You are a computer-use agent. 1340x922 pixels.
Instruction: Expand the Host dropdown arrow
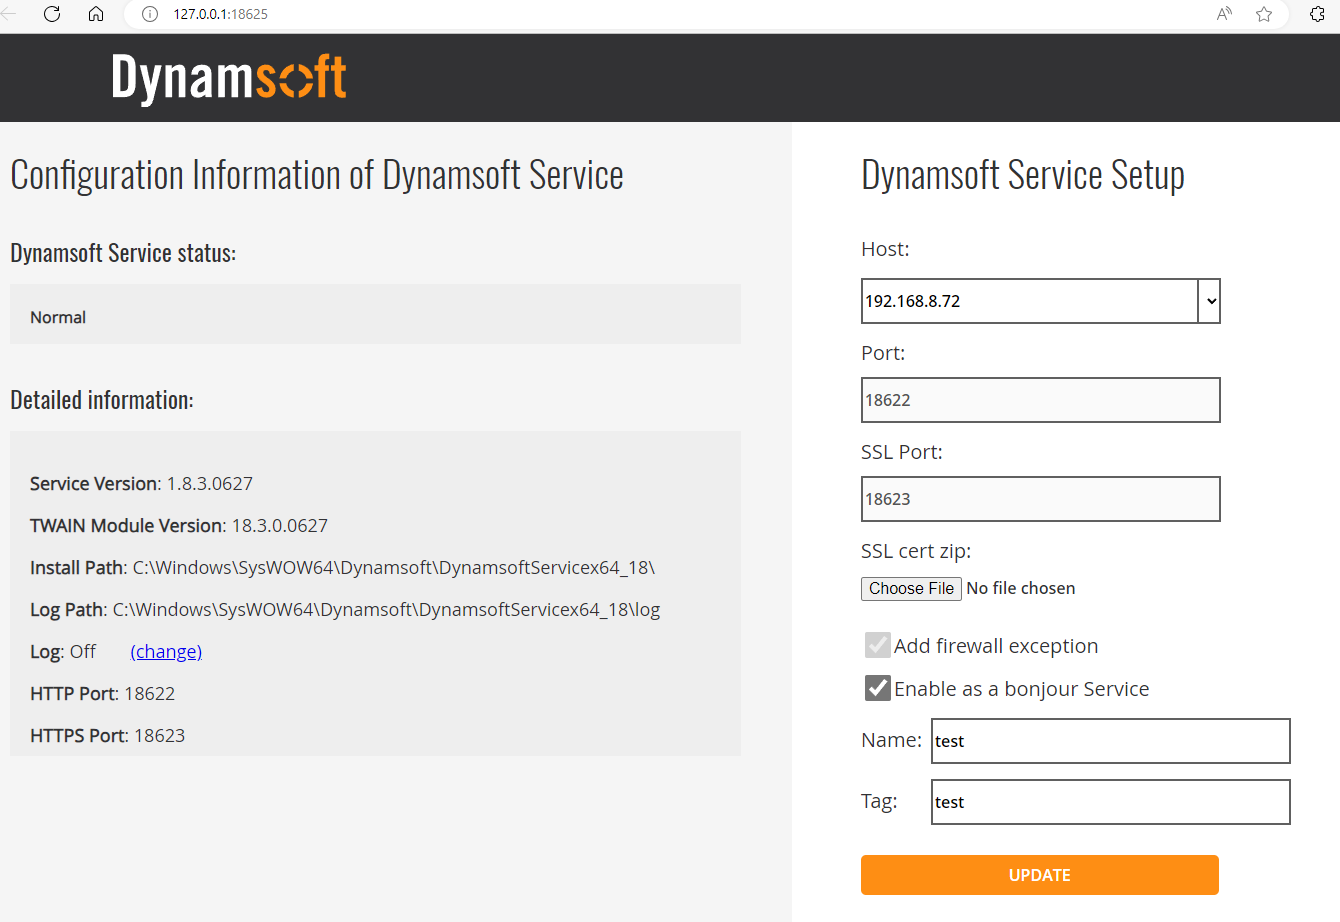click(x=1210, y=301)
